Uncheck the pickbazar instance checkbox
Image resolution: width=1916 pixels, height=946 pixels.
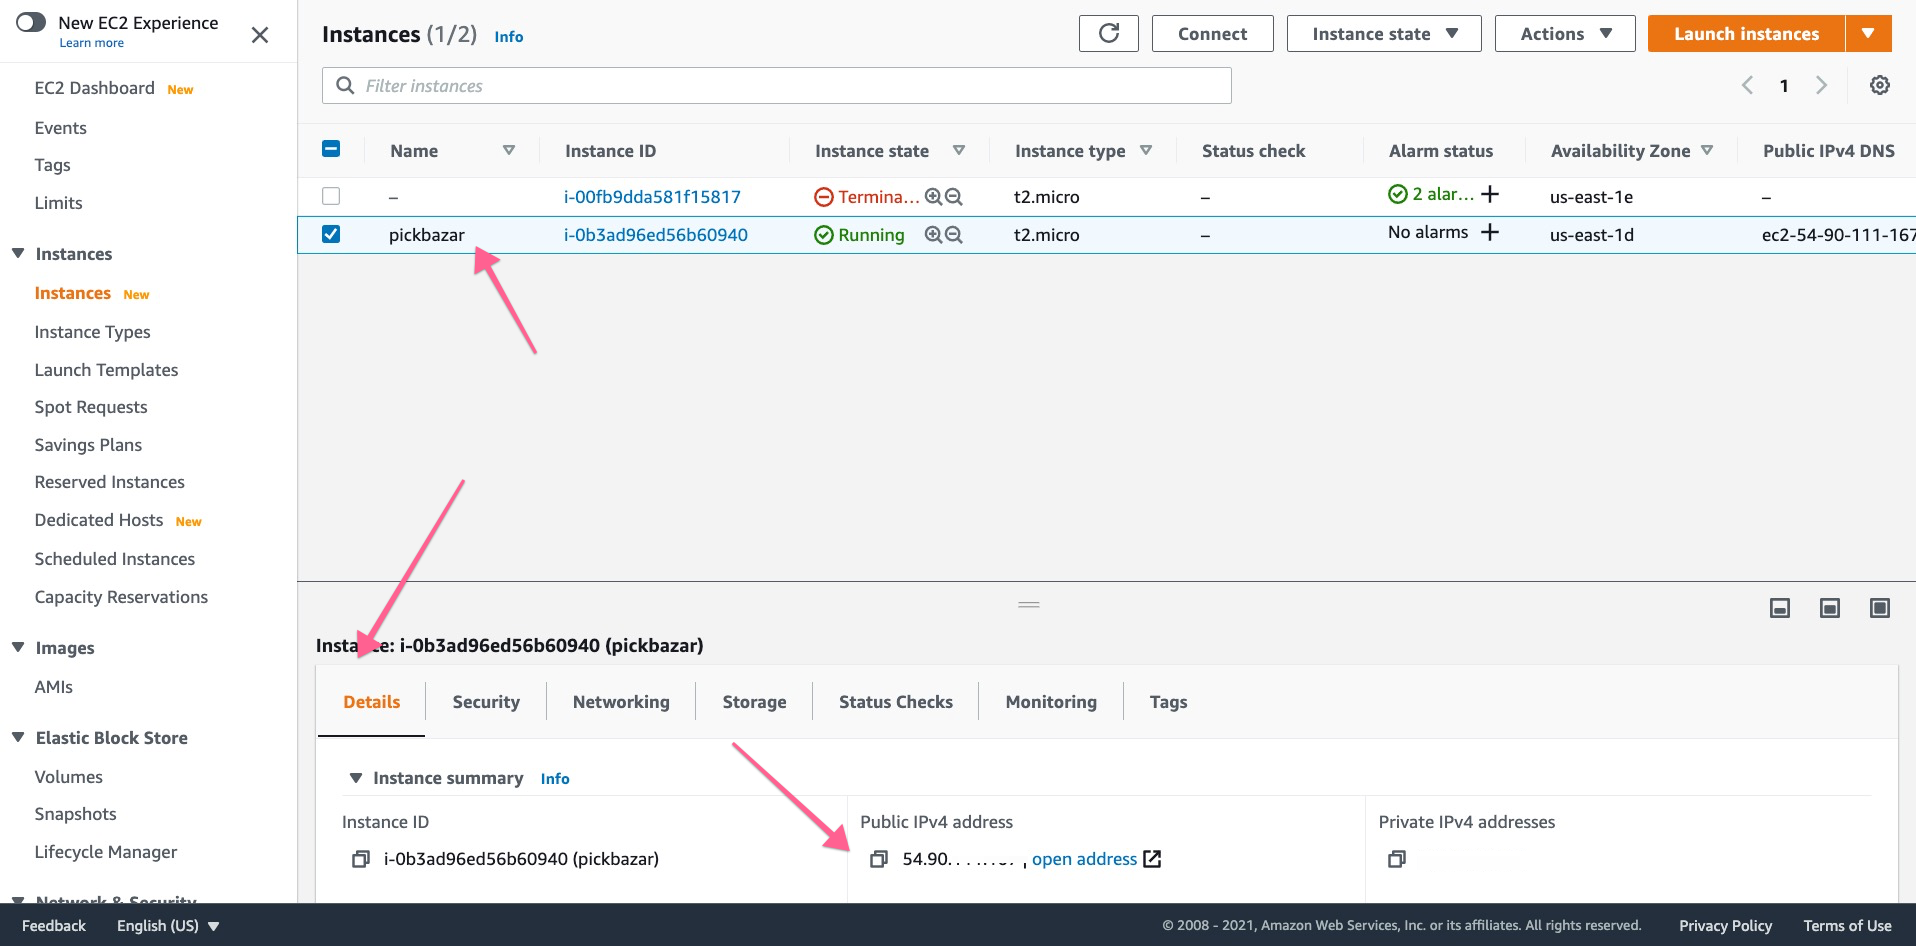coord(331,234)
